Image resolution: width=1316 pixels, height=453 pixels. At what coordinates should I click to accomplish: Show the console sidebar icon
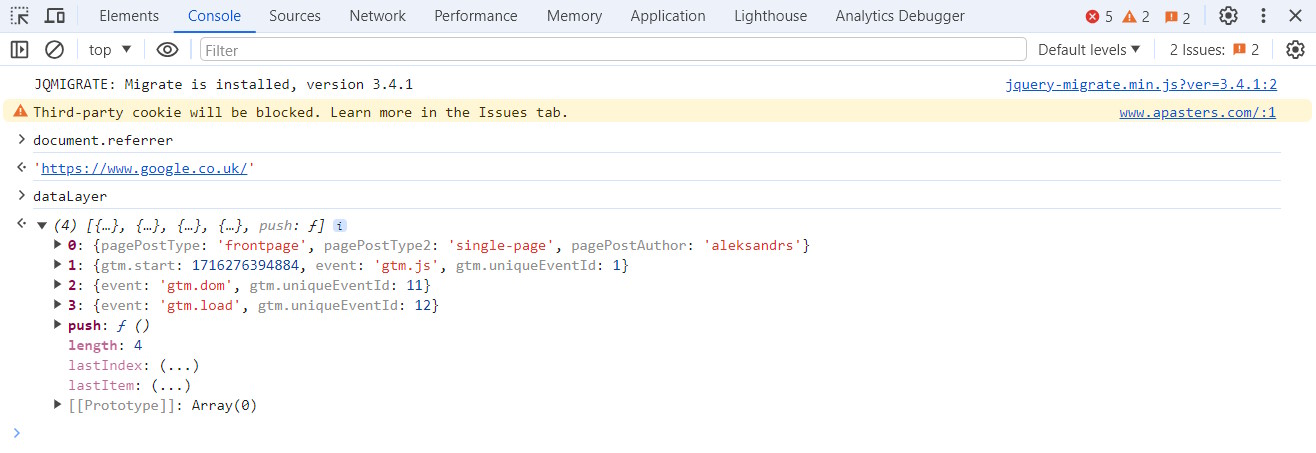pyautogui.click(x=20, y=49)
